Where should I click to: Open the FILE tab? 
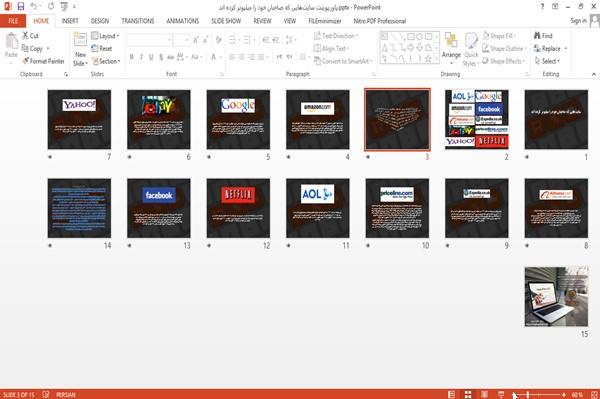click(x=13, y=21)
